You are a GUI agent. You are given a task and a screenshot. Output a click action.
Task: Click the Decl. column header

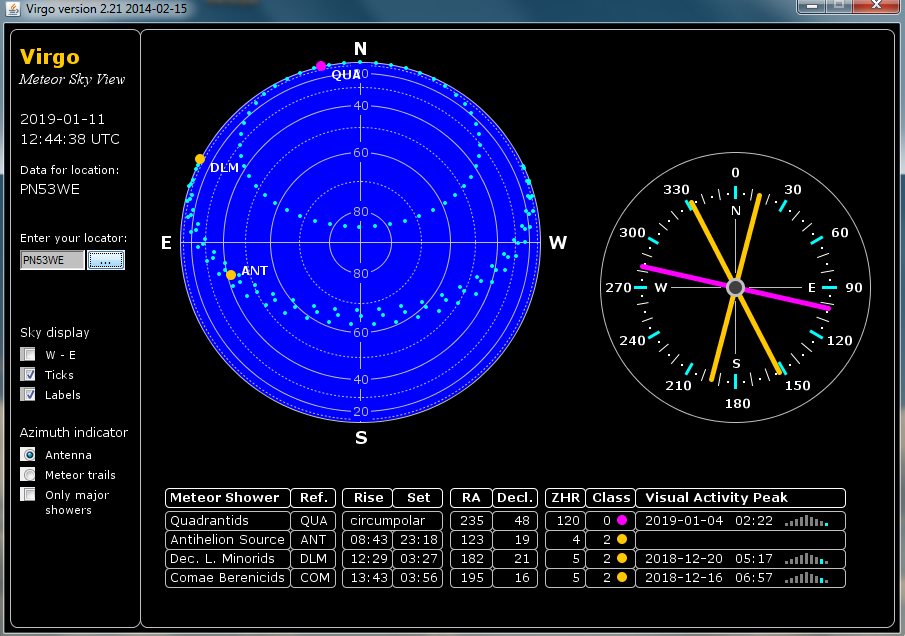tap(515, 497)
